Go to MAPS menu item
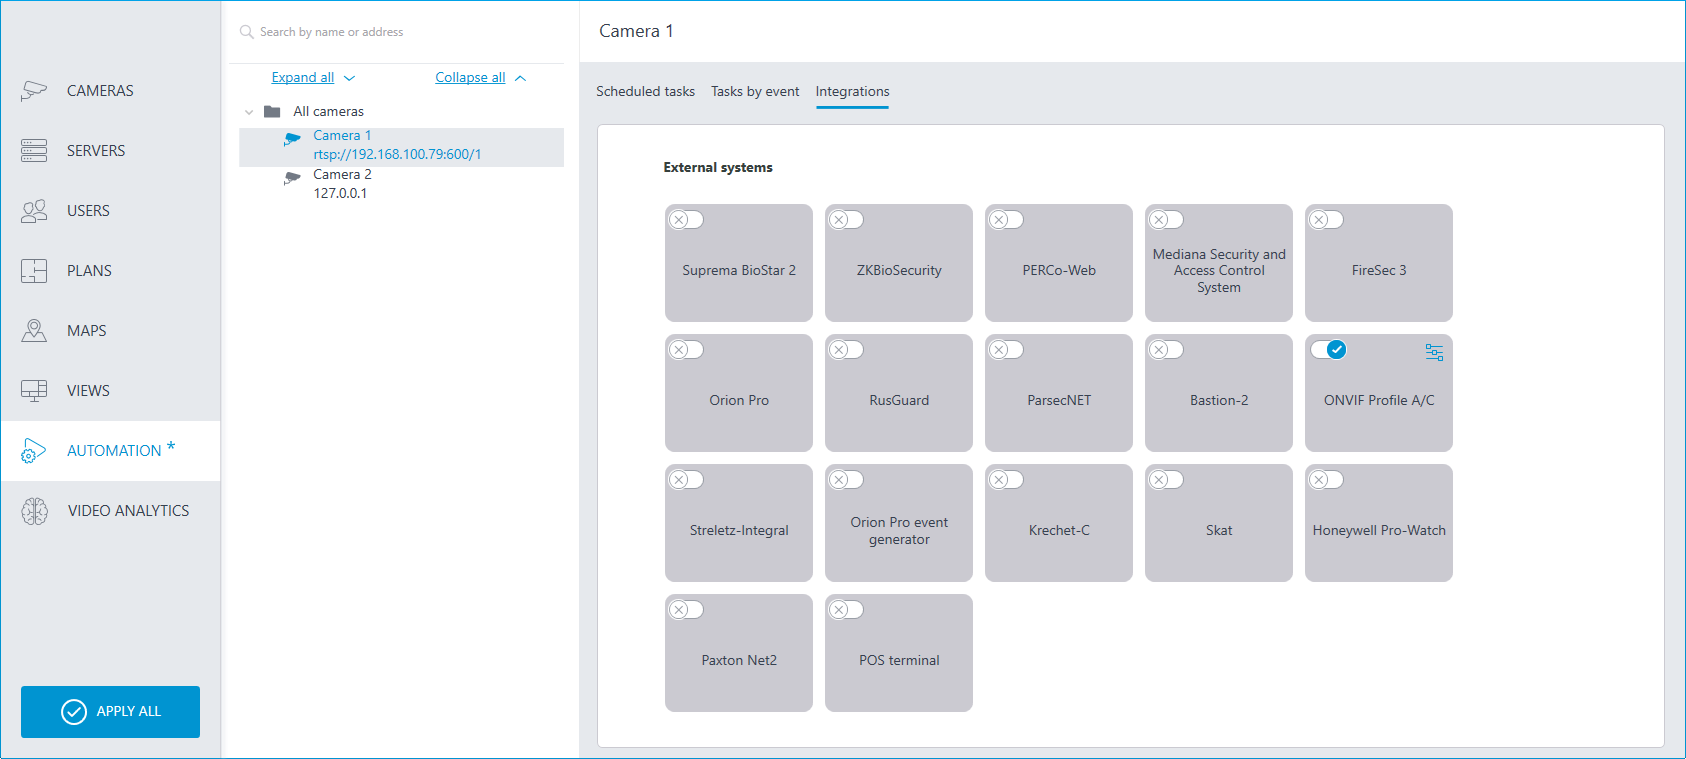 110,331
